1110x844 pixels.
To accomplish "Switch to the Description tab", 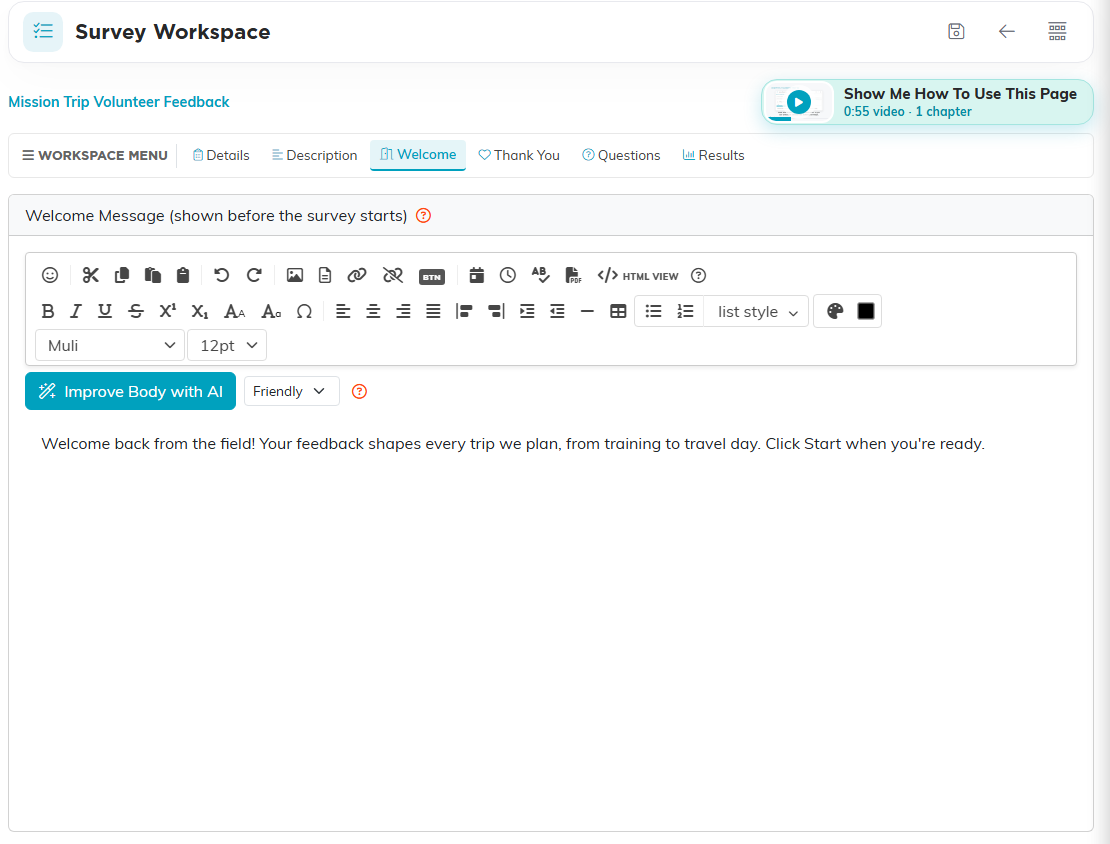I will (x=314, y=156).
